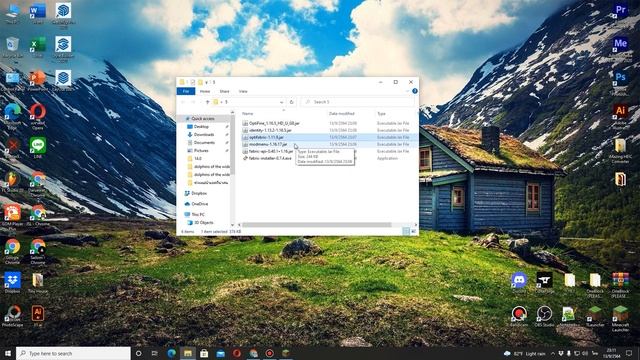The width and height of the screenshot is (640, 360).
Task: Open Illustrator shortcut at the right edge
Action: pyautogui.click(x=620, y=116)
